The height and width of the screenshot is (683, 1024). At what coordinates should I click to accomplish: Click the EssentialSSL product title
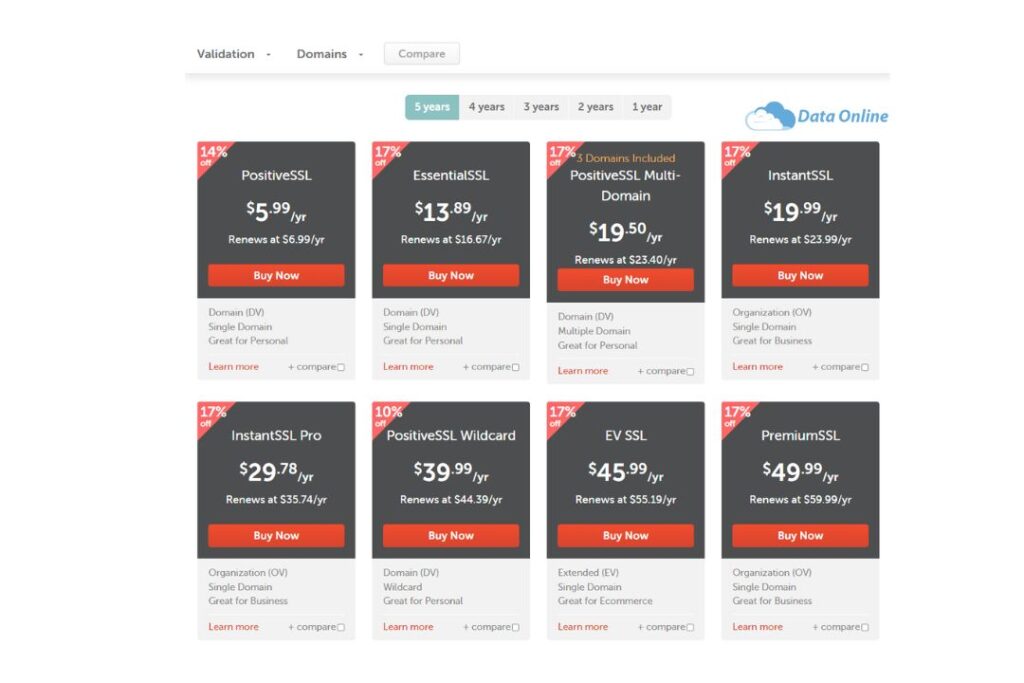click(451, 175)
